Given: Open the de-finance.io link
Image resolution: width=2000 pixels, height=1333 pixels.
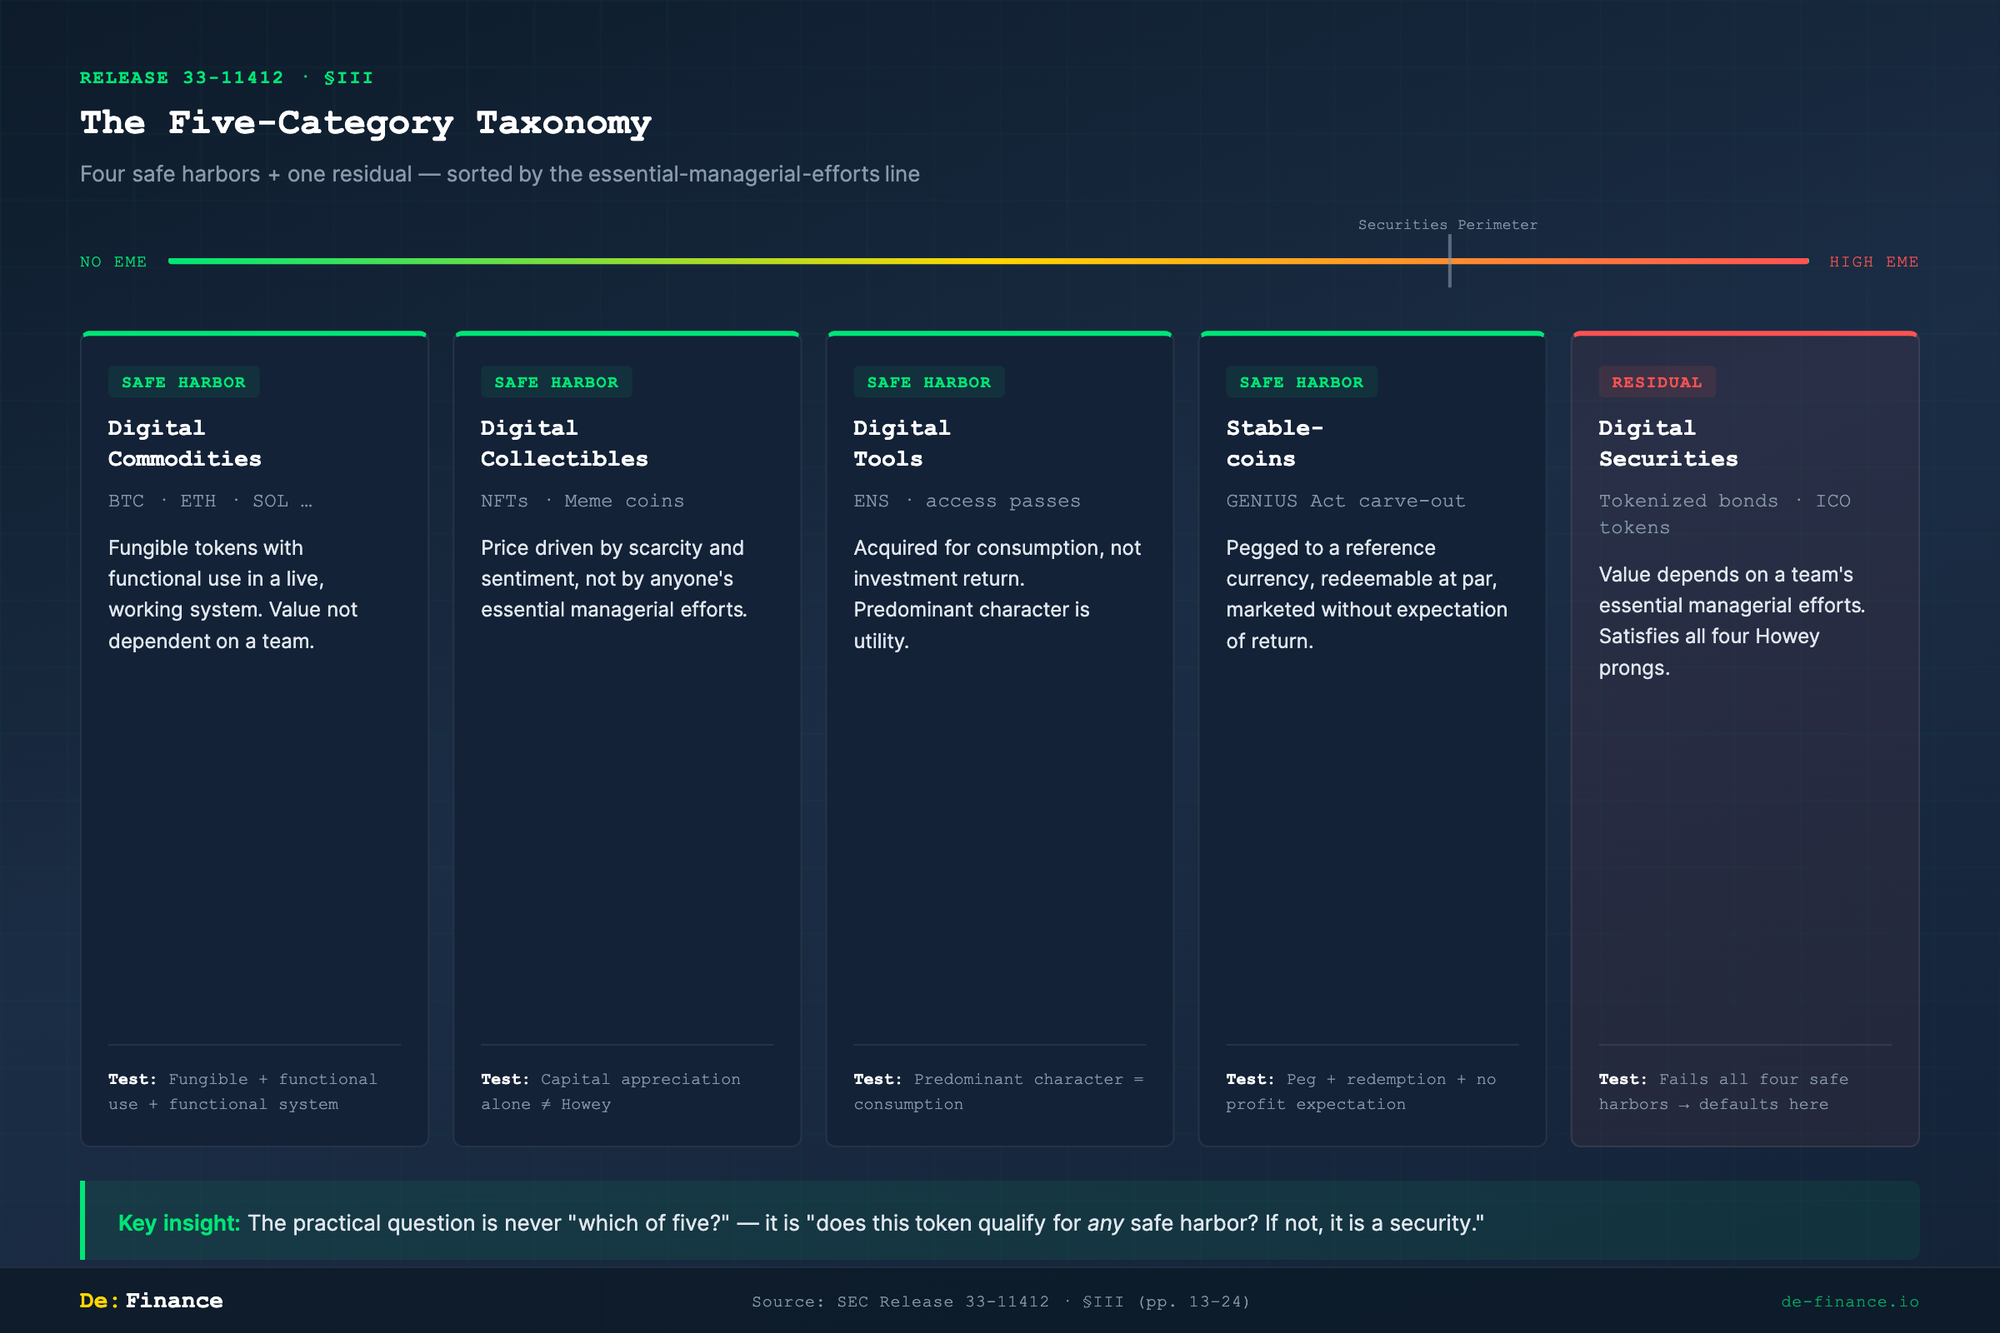Looking at the screenshot, I should tap(1849, 1301).
